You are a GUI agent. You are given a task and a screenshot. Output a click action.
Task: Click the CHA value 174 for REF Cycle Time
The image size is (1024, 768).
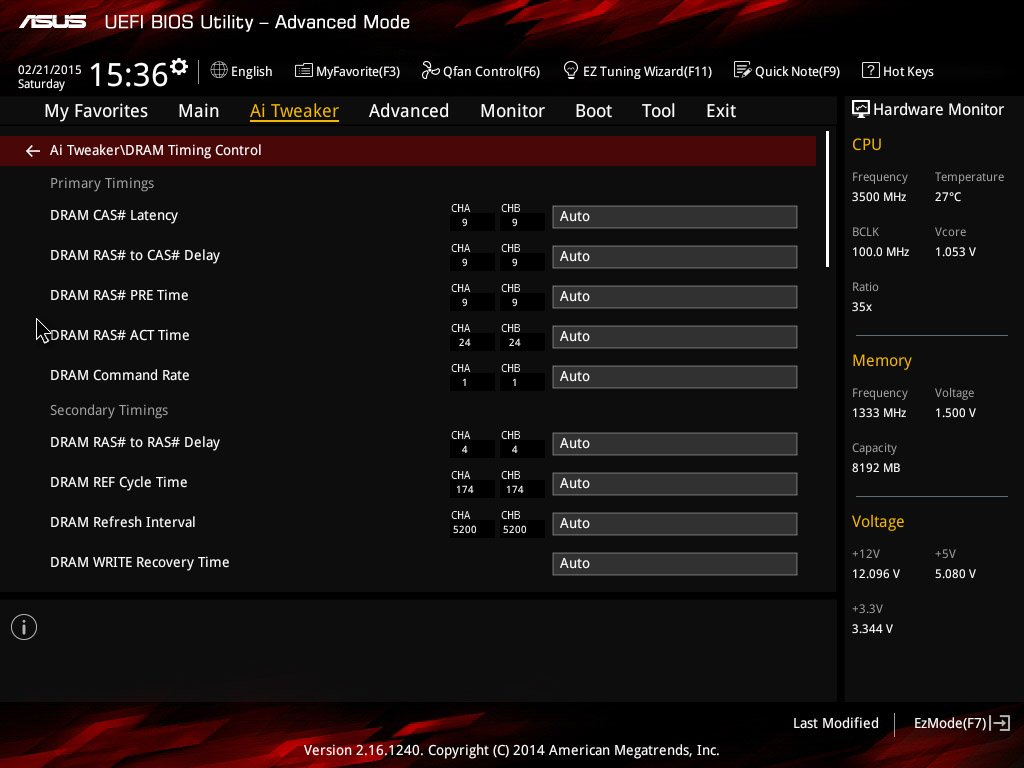[x=465, y=489]
